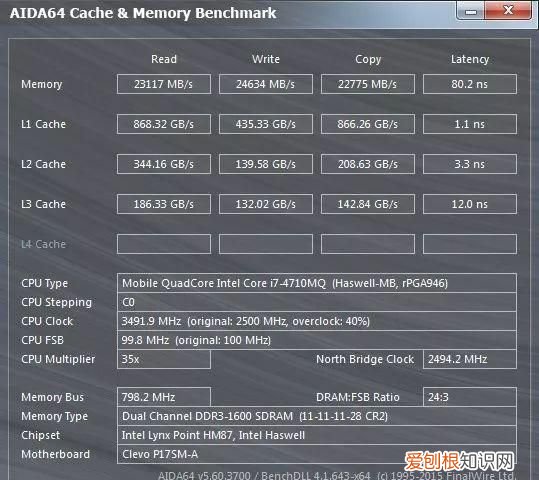The width and height of the screenshot is (539, 480).
Task: Click the AIDA64 Cache & Memory Benchmark title
Action: click(143, 13)
